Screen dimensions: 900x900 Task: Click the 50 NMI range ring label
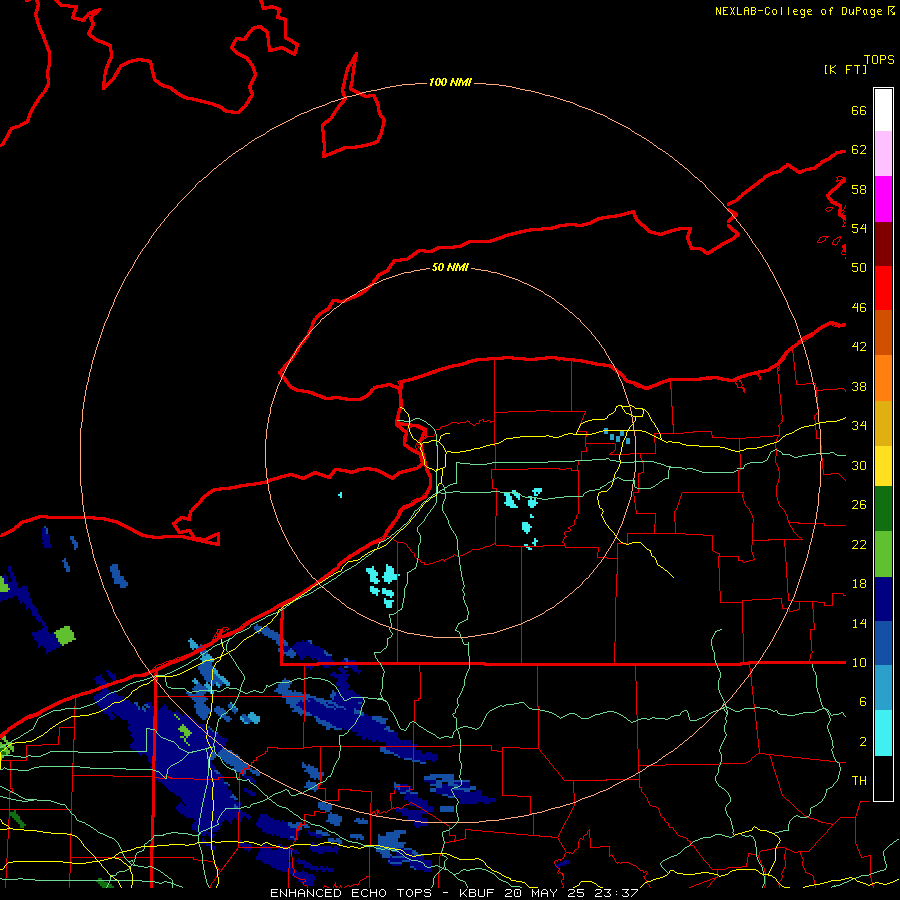pos(450,267)
